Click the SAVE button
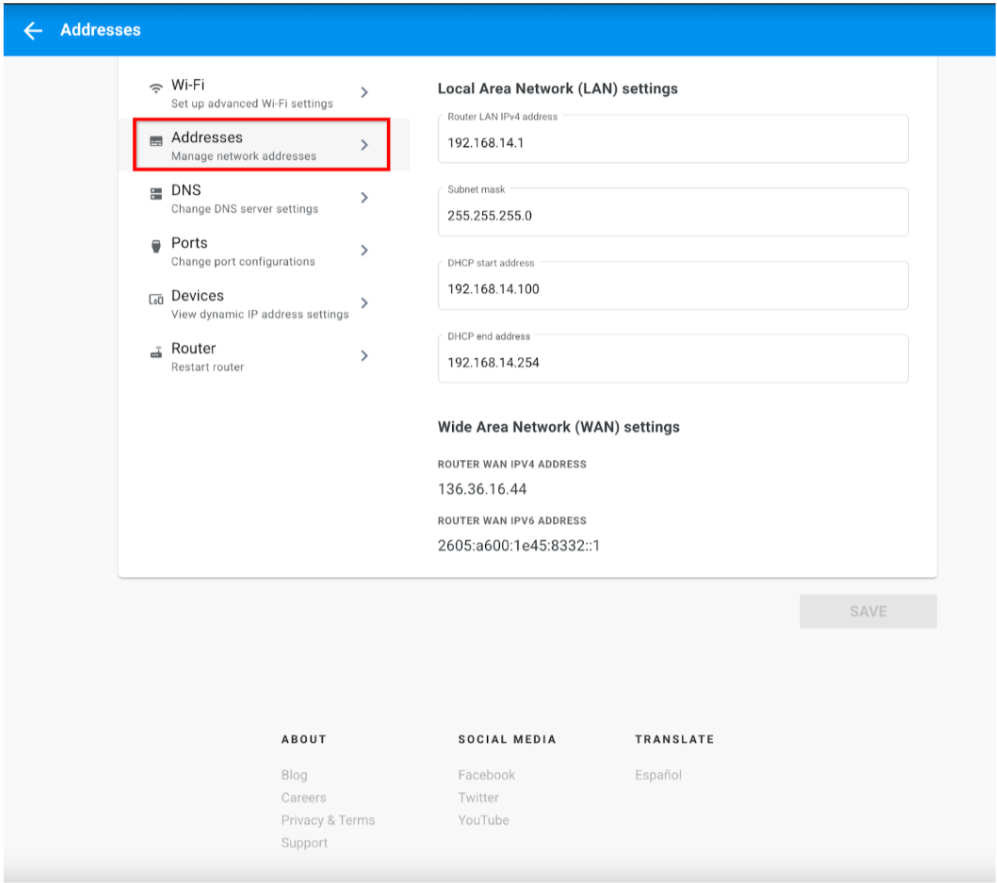This screenshot has width=997, height=883. click(x=867, y=611)
